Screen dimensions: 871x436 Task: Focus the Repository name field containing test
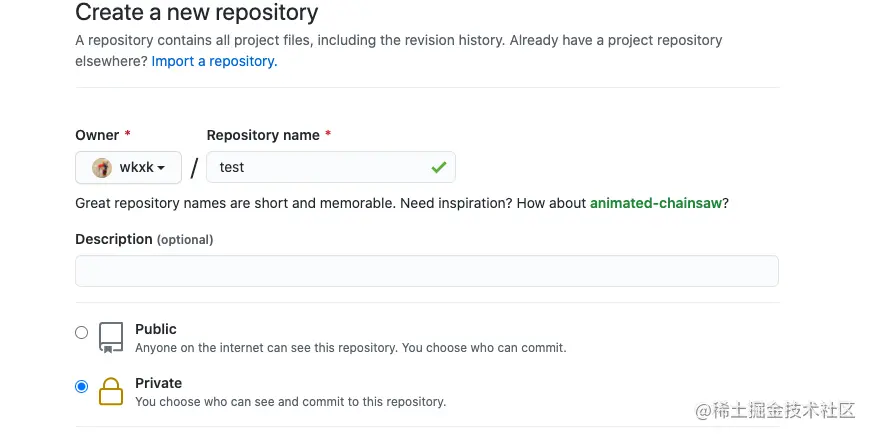click(x=320, y=167)
